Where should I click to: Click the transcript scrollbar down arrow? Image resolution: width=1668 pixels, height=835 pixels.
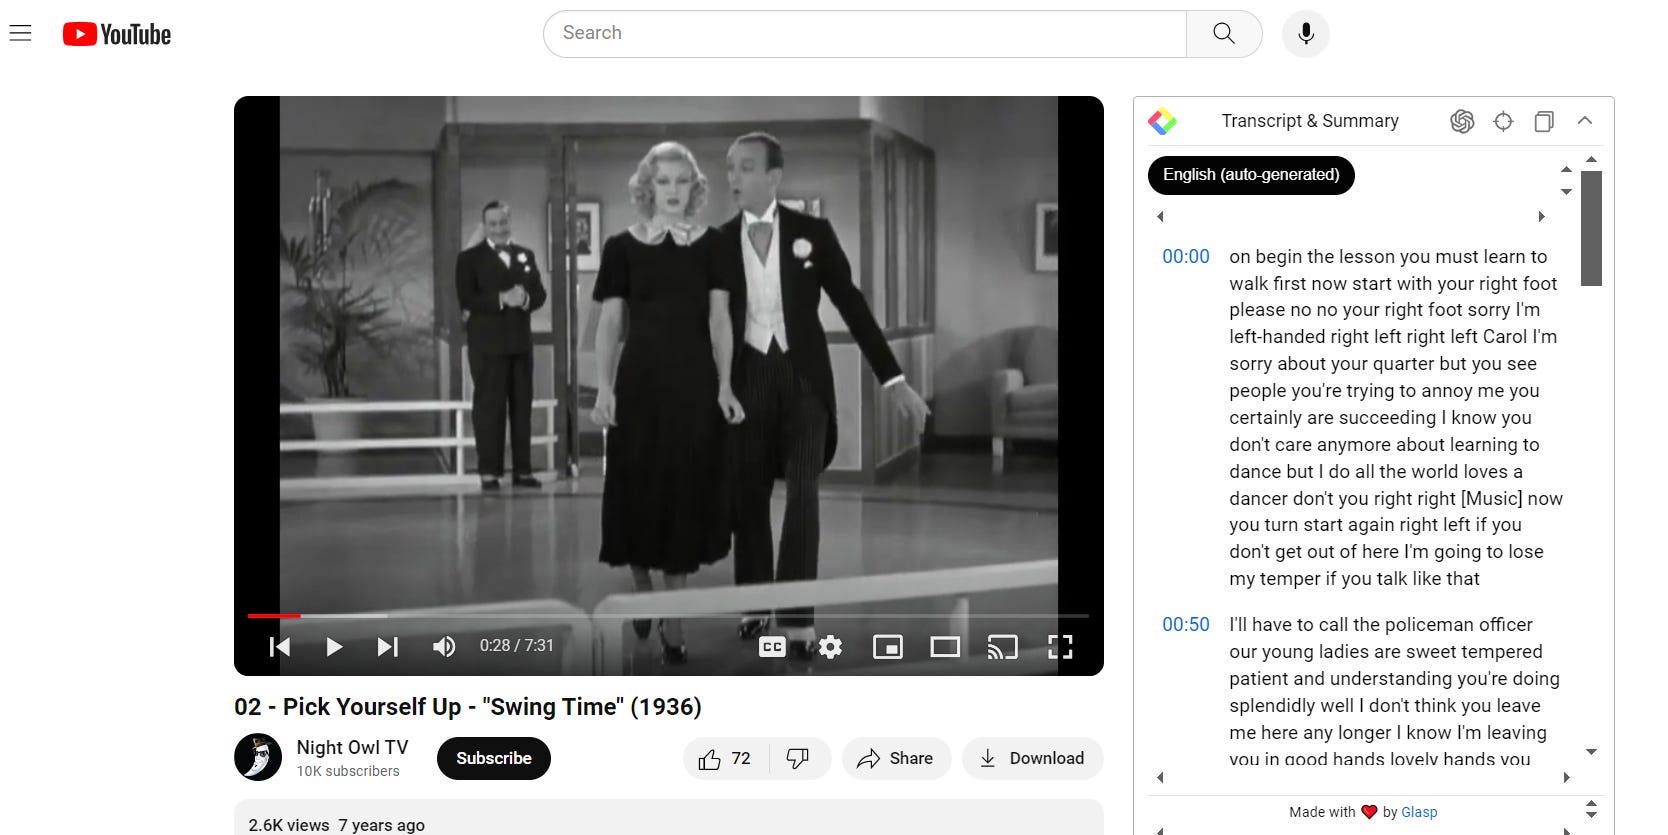(x=1591, y=752)
